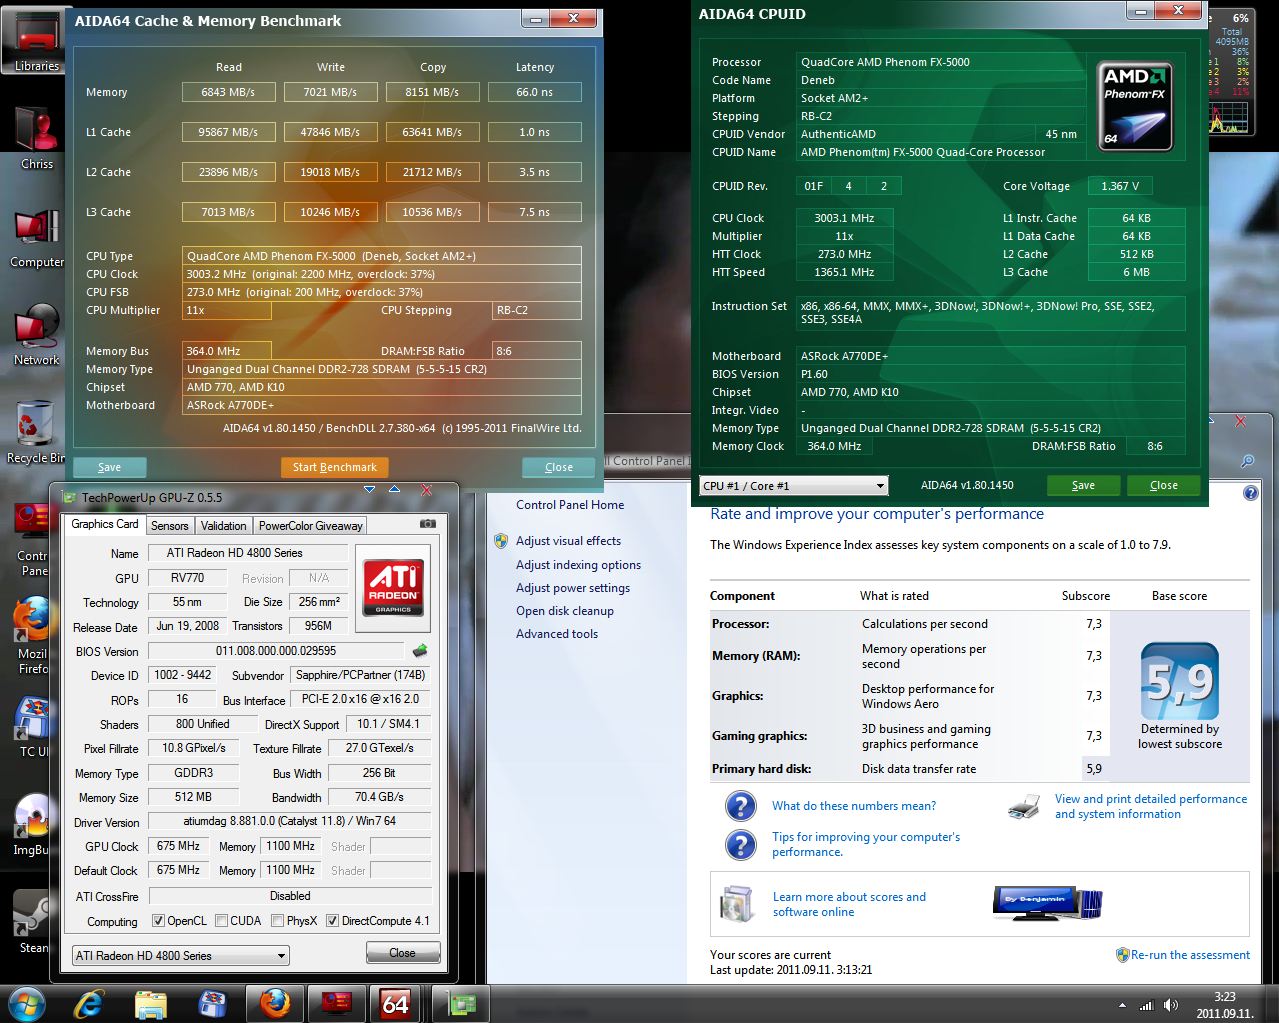Click the Driver Version field in GPU-Z
The height and width of the screenshot is (1023, 1279).
[x=290, y=821]
